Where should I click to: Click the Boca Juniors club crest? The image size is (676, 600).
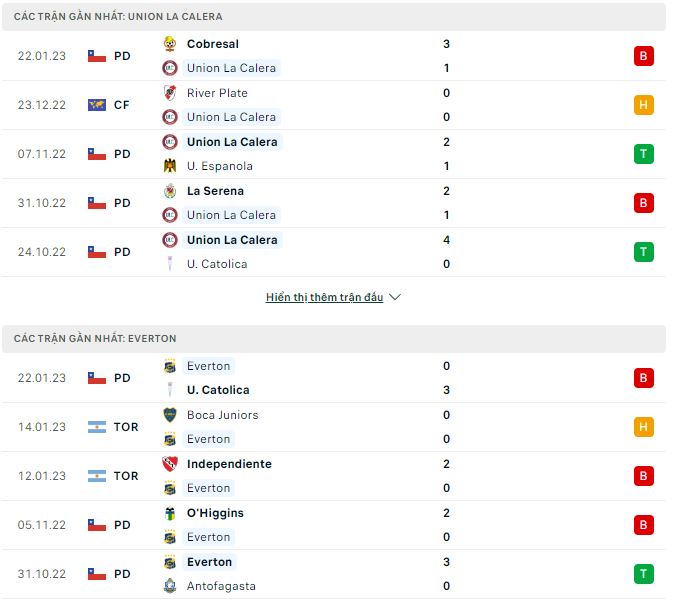coord(170,415)
